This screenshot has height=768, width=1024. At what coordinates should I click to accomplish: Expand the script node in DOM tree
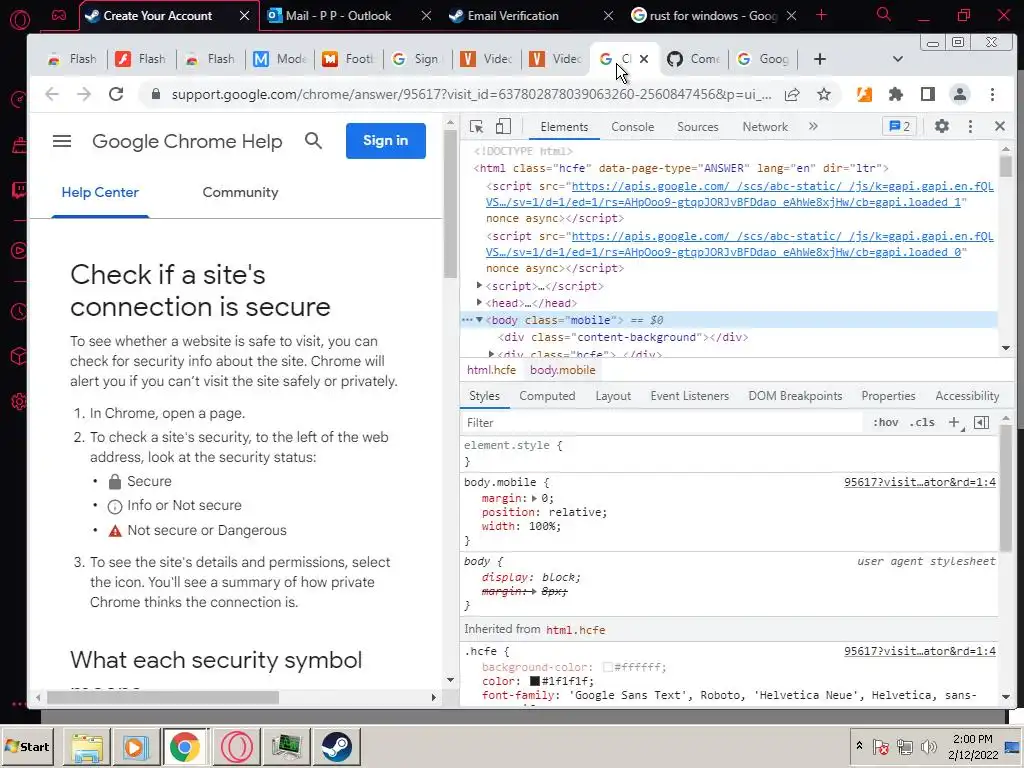pos(479,285)
